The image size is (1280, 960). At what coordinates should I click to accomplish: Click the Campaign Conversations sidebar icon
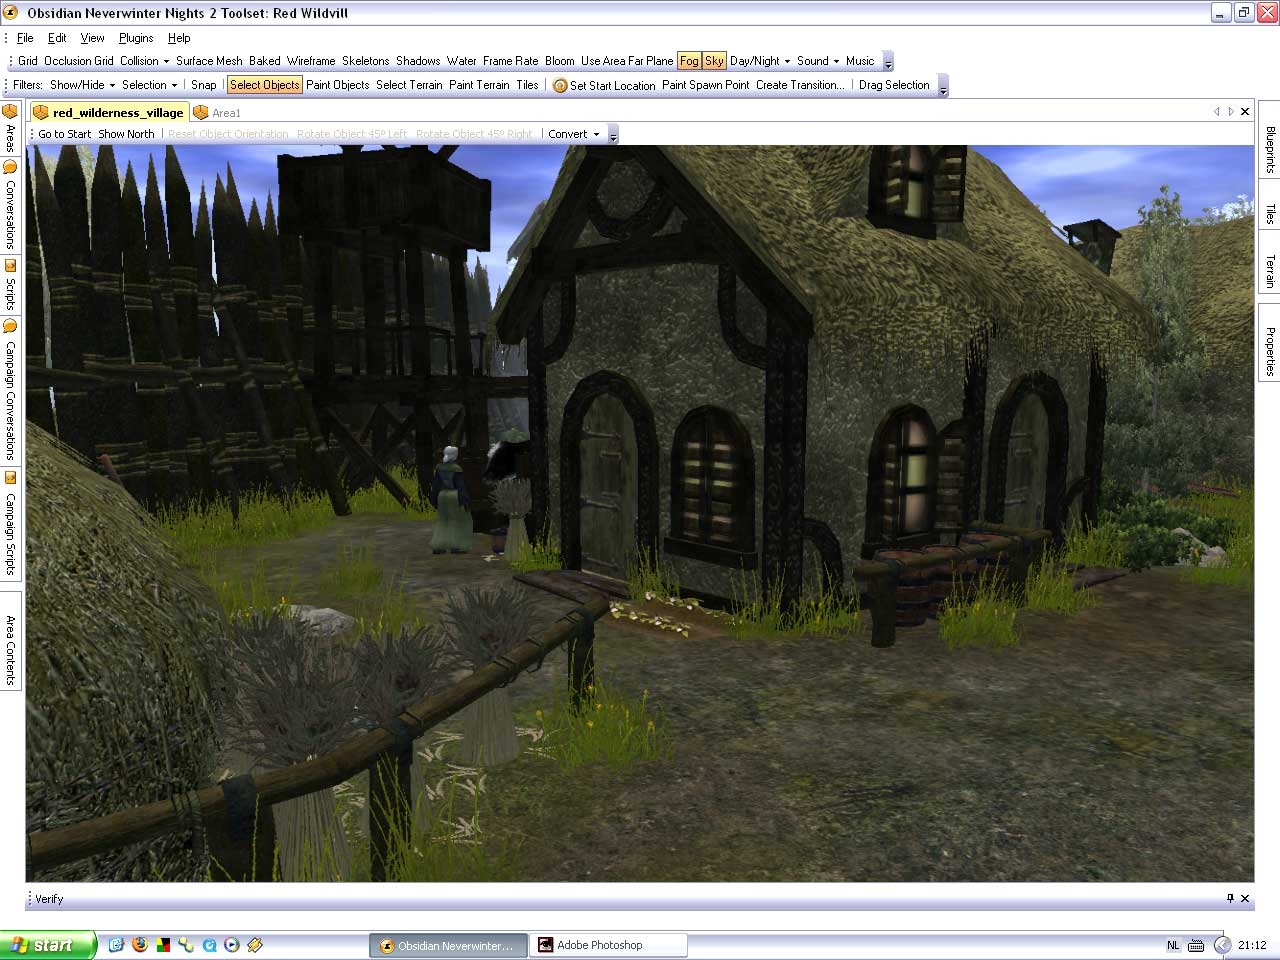coord(10,326)
